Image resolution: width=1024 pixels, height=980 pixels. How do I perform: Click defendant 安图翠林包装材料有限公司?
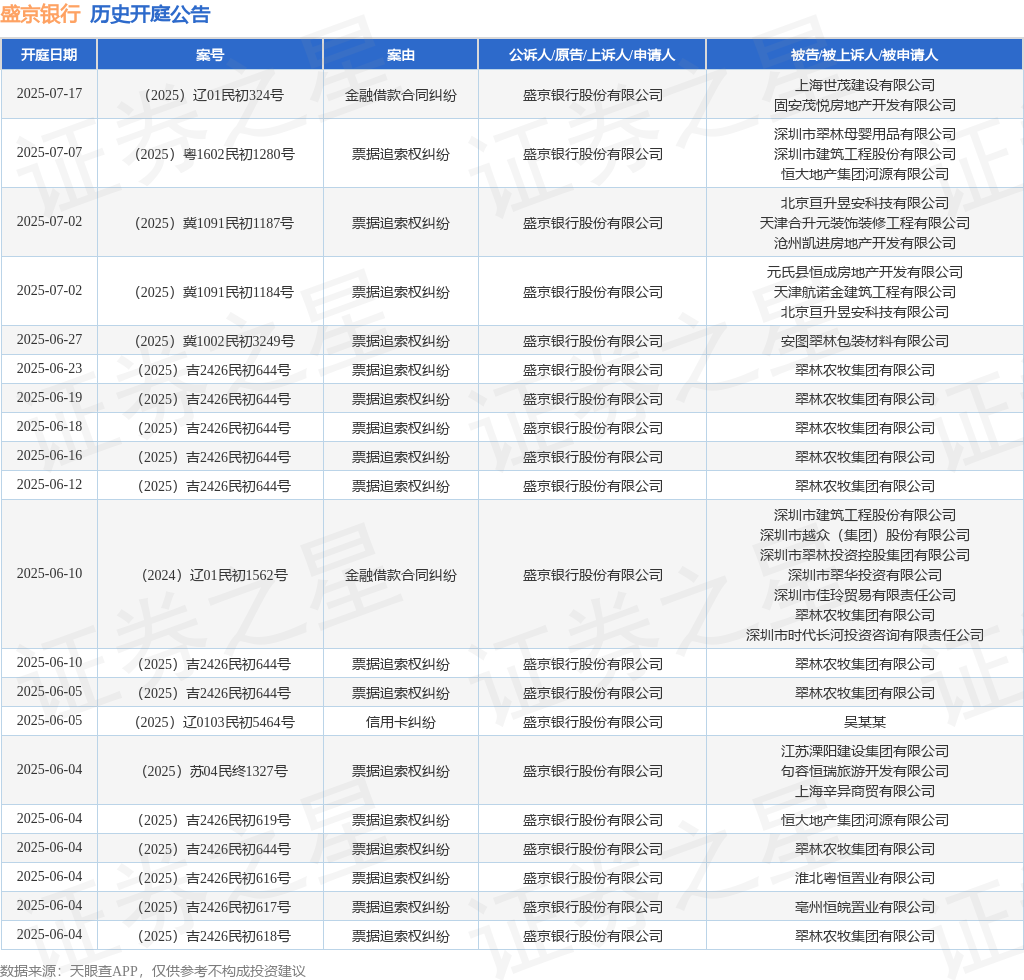click(865, 341)
